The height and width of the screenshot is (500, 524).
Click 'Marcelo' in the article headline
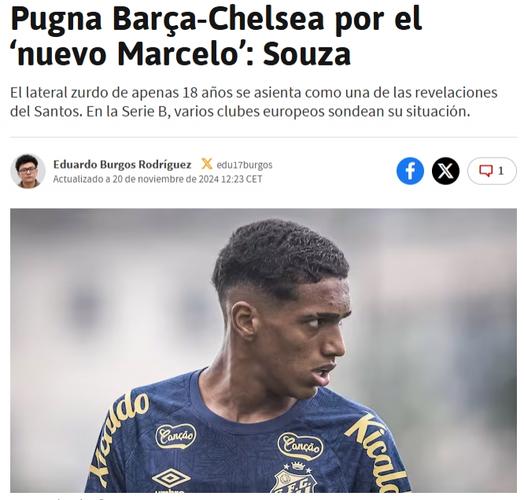(x=177, y=53)
